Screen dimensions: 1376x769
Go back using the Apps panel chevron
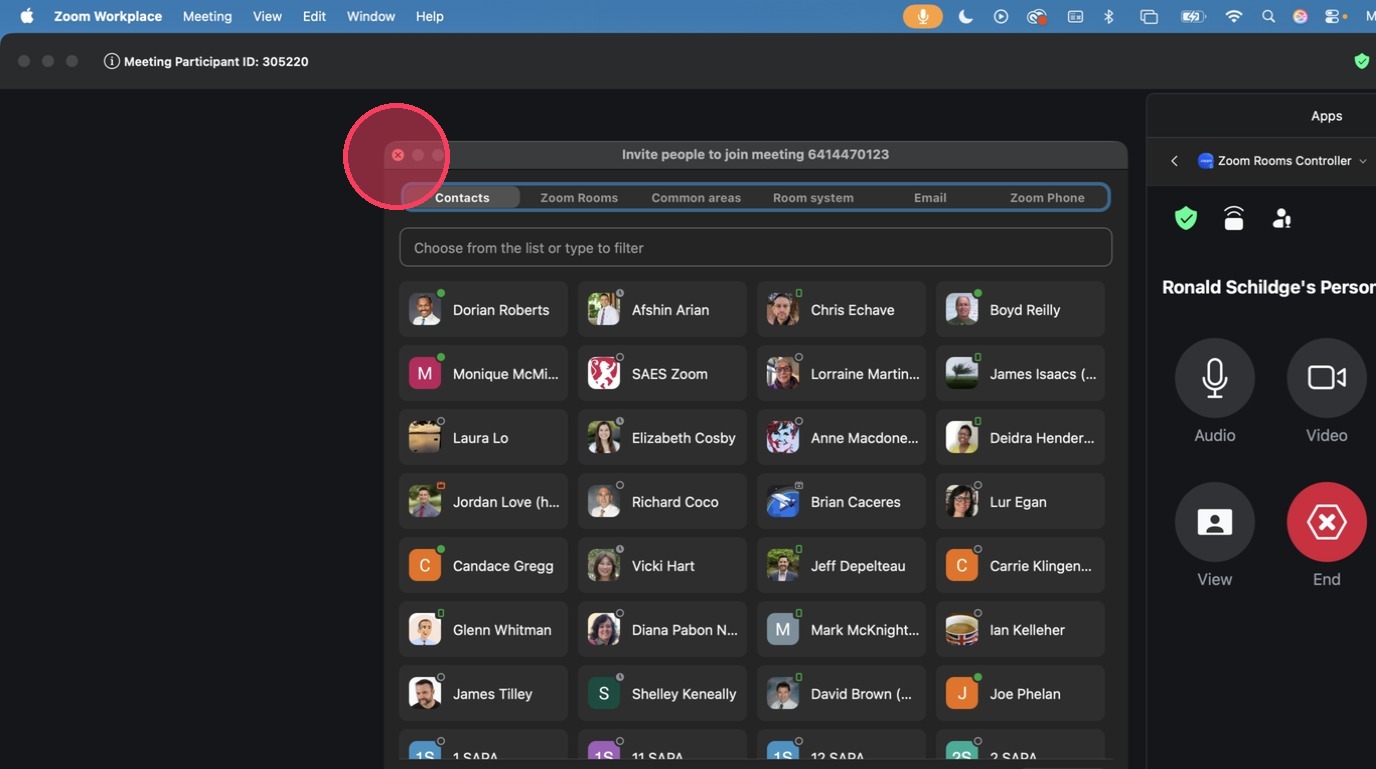1174,161
